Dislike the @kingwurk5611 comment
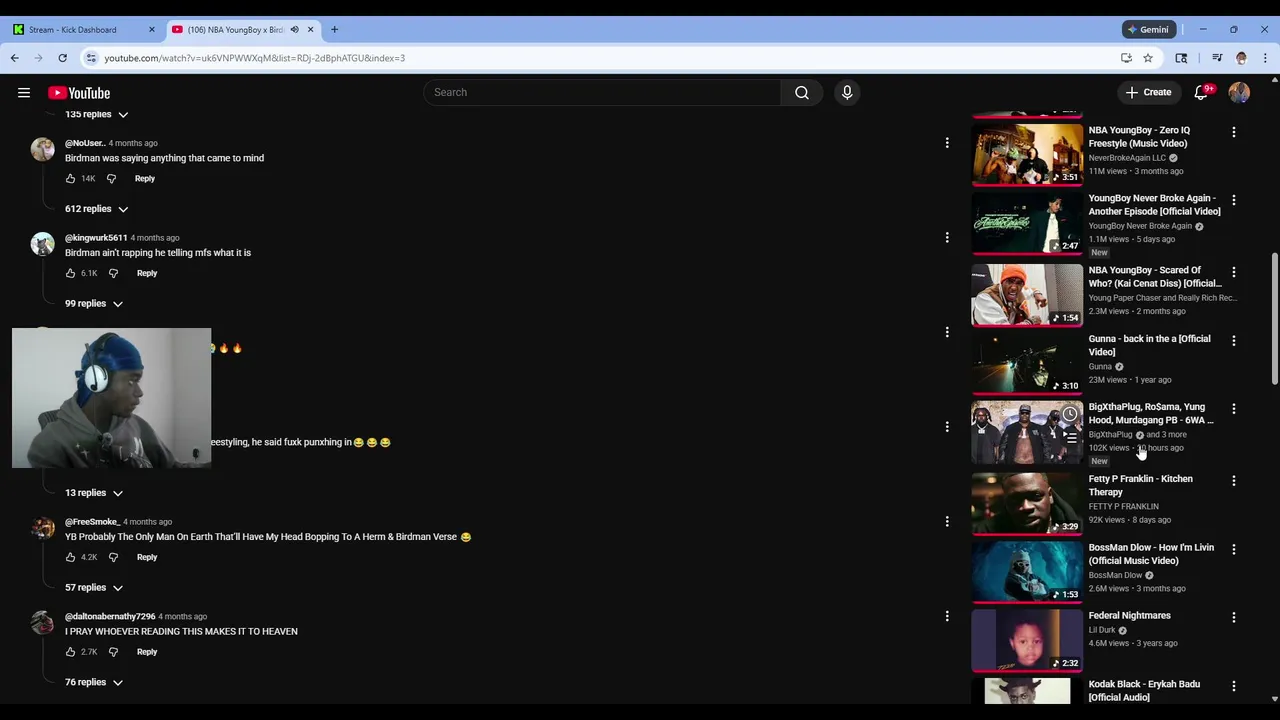The height and width of the screenshot is (720, 1280). click(113, 273)
